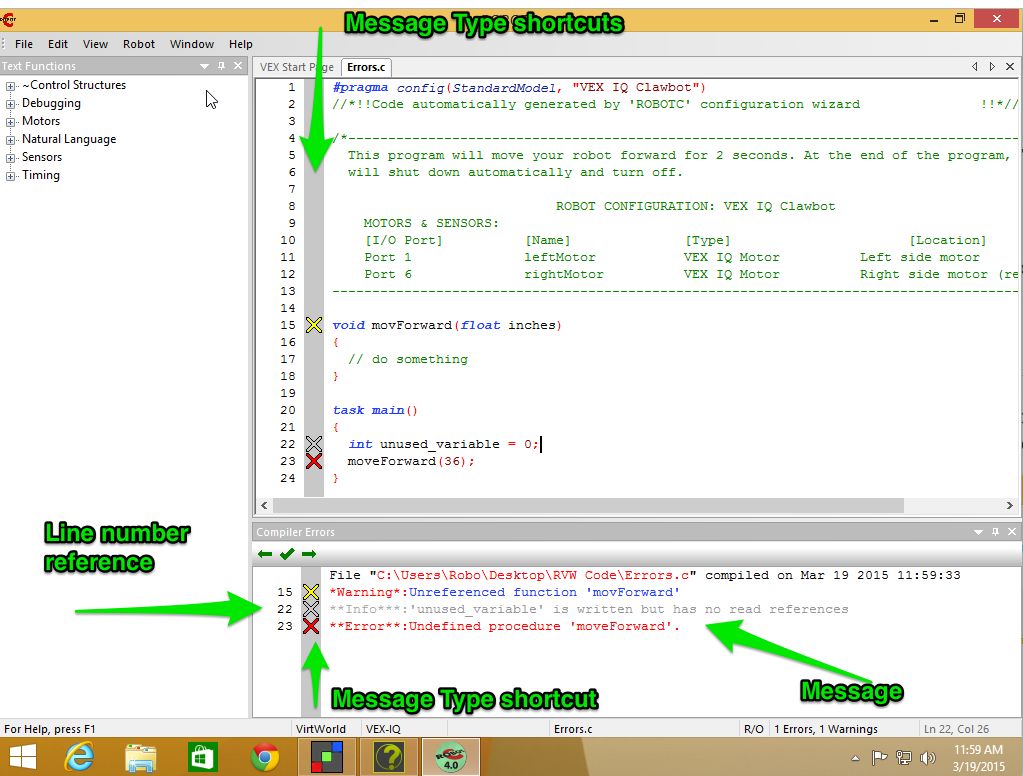
Task: Open the colored blocks app in taskbar
Action: [327, 757]
